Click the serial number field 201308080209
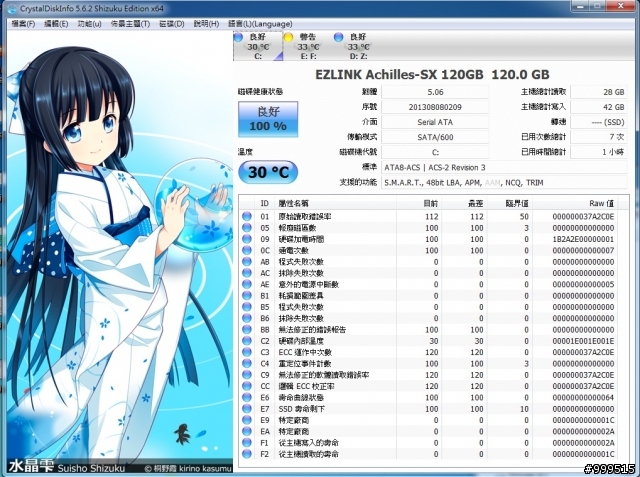Image resolution: width=640 pixels, height=477 pixels. (435, 107)
